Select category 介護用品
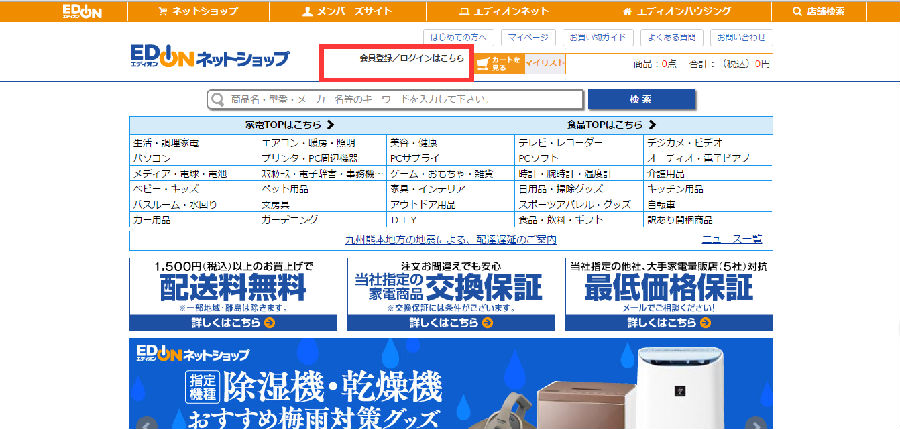Screen dimensions: 900x429 pos(666,173)
